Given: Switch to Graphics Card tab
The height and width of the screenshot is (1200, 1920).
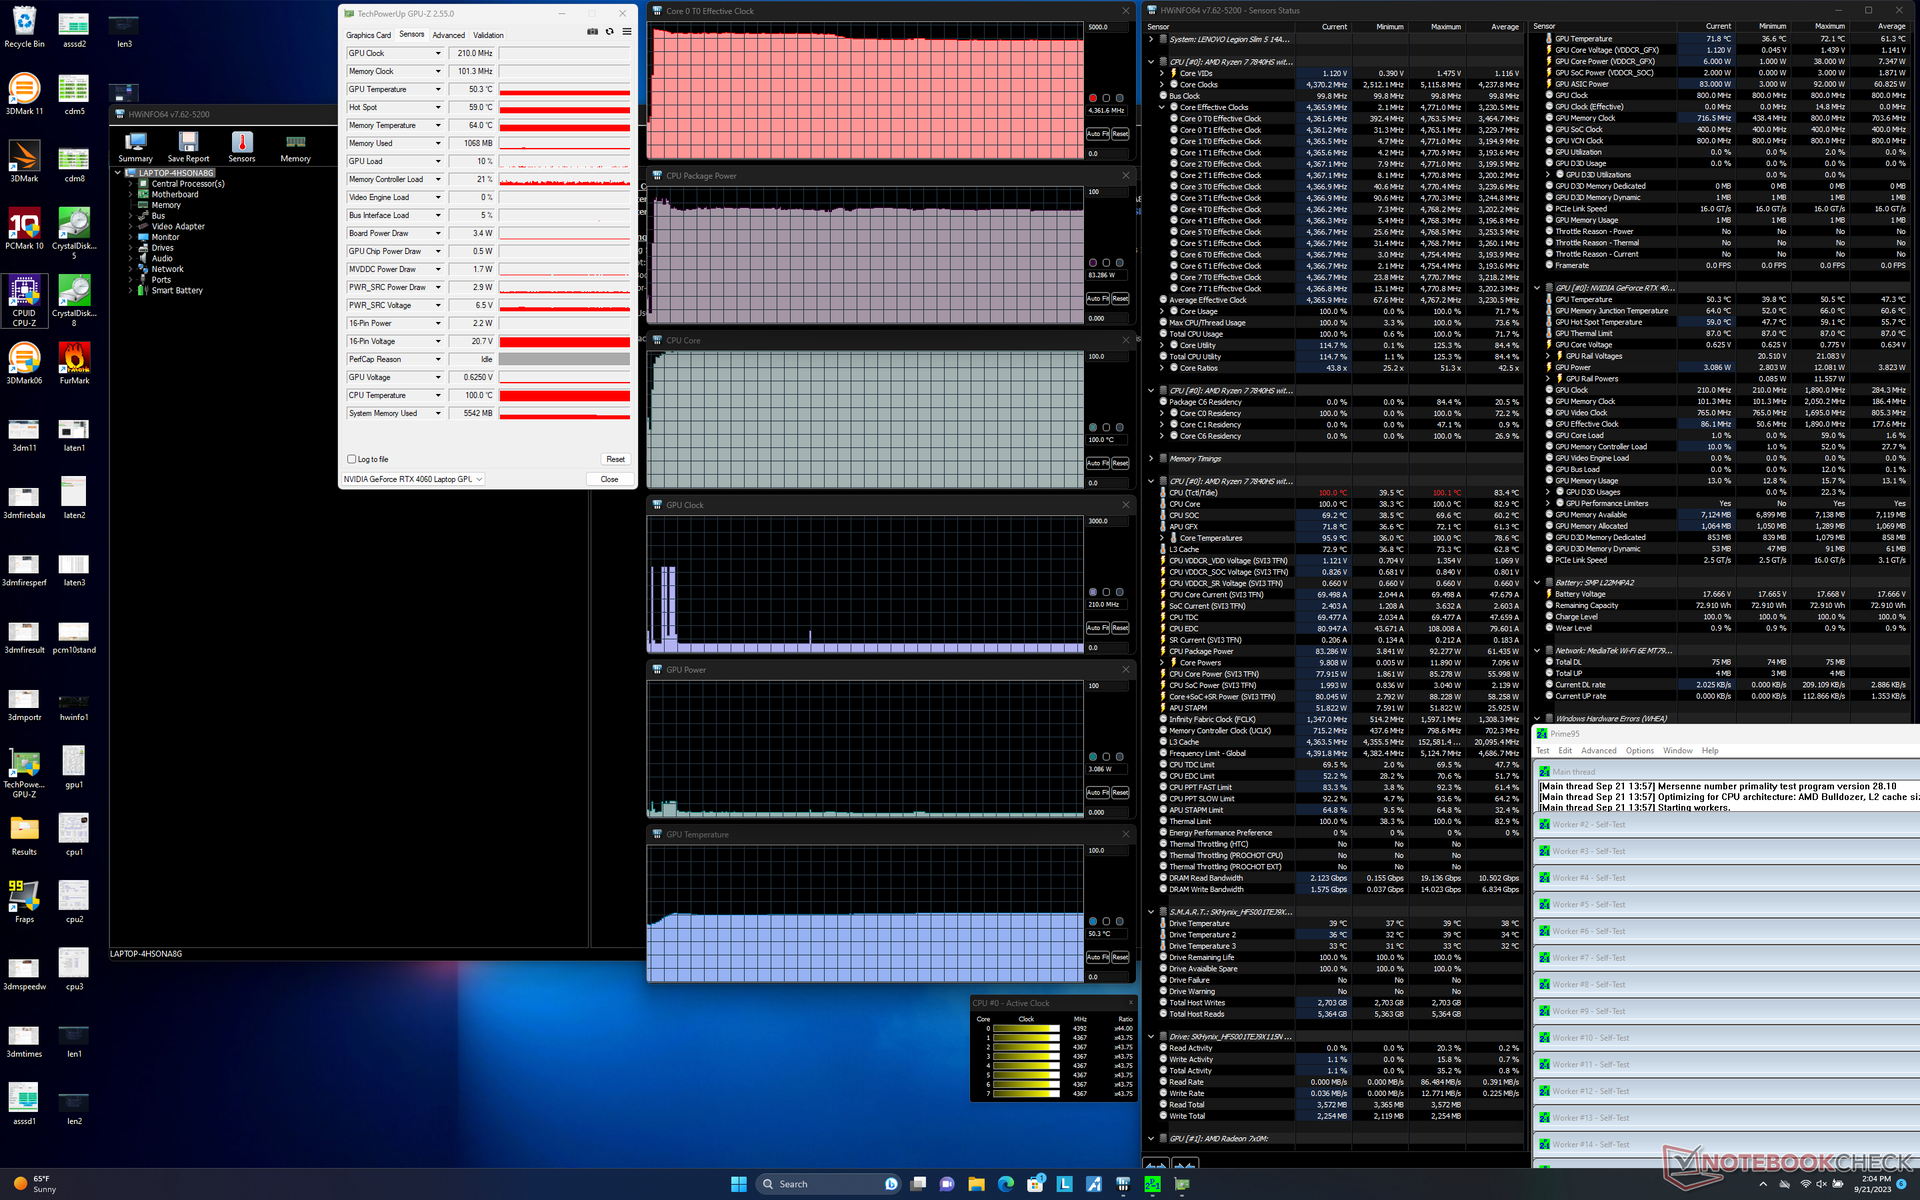Looking at the screenshot, I should point(368,35).
